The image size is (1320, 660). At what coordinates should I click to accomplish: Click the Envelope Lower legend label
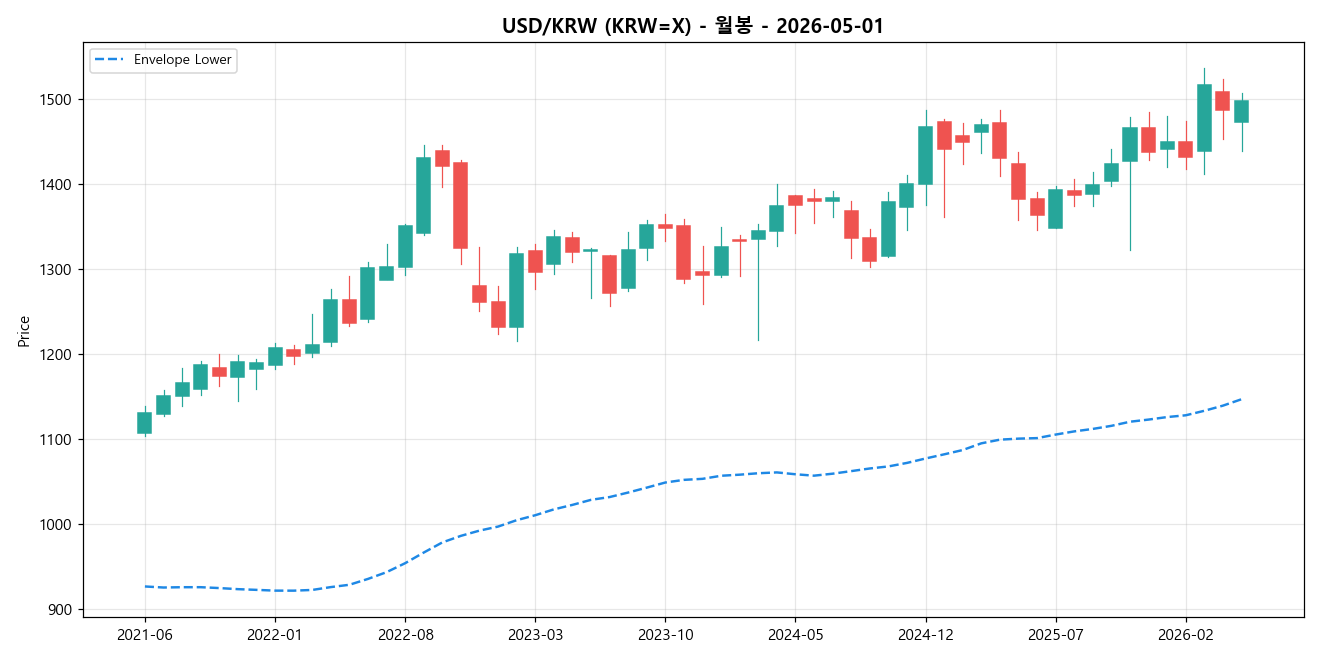point(182,60)
